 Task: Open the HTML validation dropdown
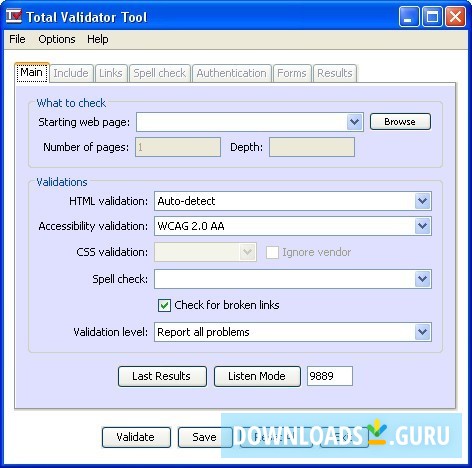[293, 201]
